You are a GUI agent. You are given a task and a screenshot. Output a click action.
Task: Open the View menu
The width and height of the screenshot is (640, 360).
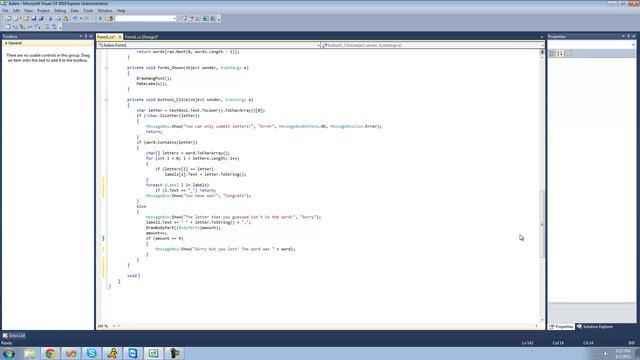[28, 11]
